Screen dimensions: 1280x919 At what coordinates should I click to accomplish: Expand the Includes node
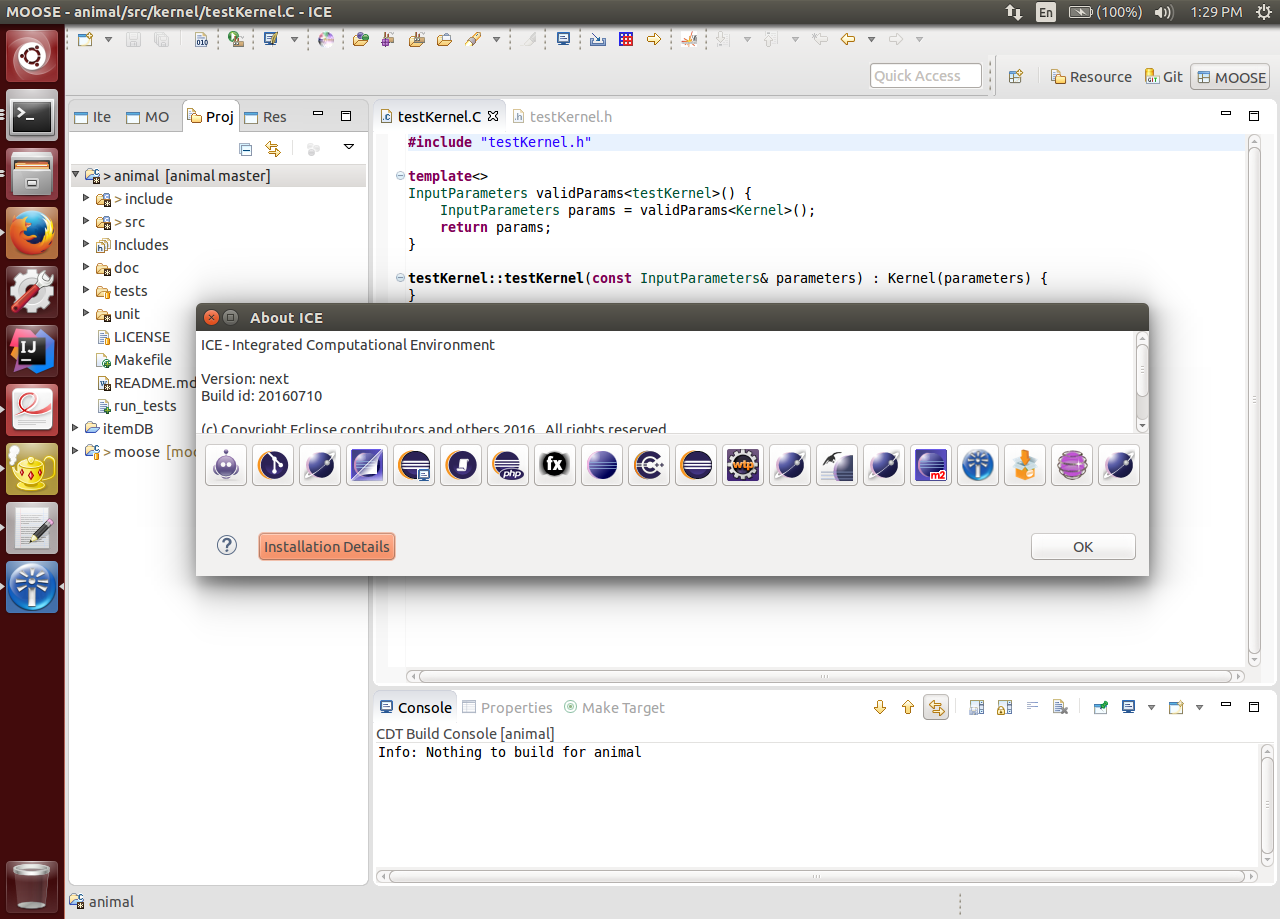point(86,244)
